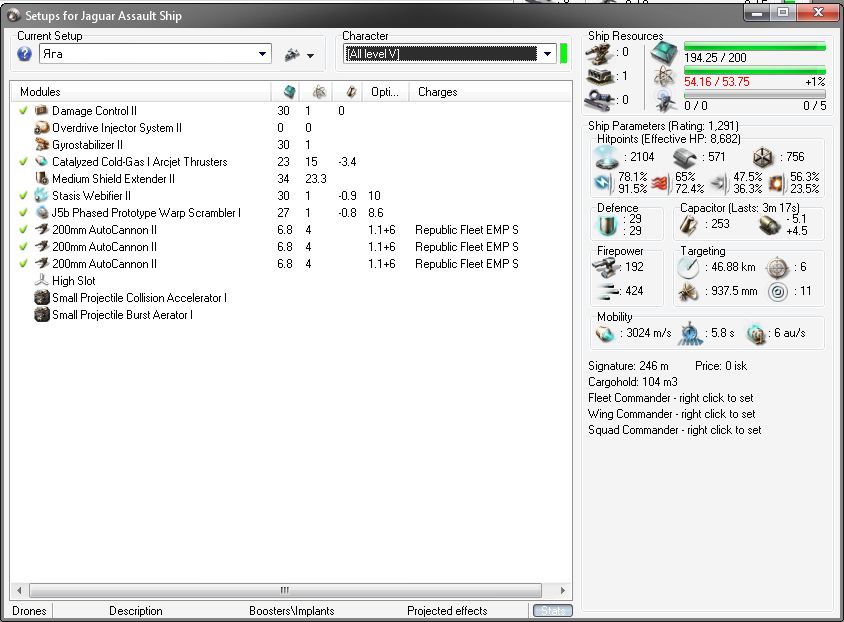This screenshot has height=622, width=844.
Task: Click the horizontal scrollbar left arrow
Action: tap(19, 590)
